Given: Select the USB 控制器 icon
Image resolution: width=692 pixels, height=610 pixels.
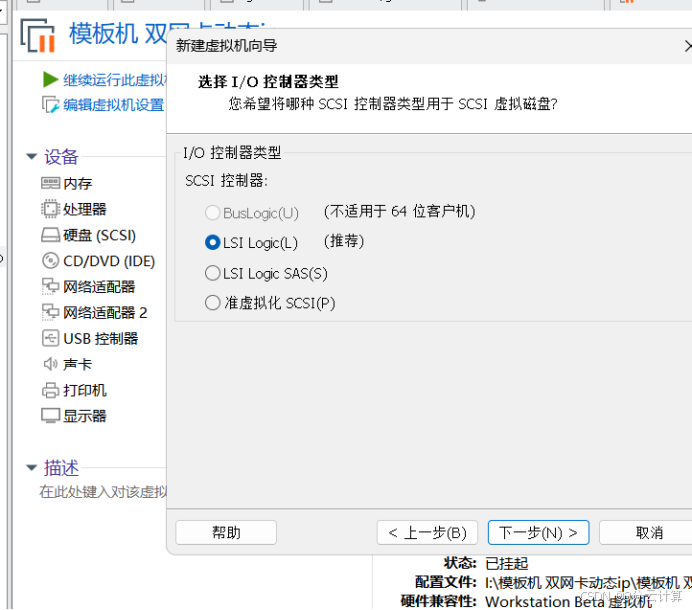Looking at the screenshot, I should point(50,339).
